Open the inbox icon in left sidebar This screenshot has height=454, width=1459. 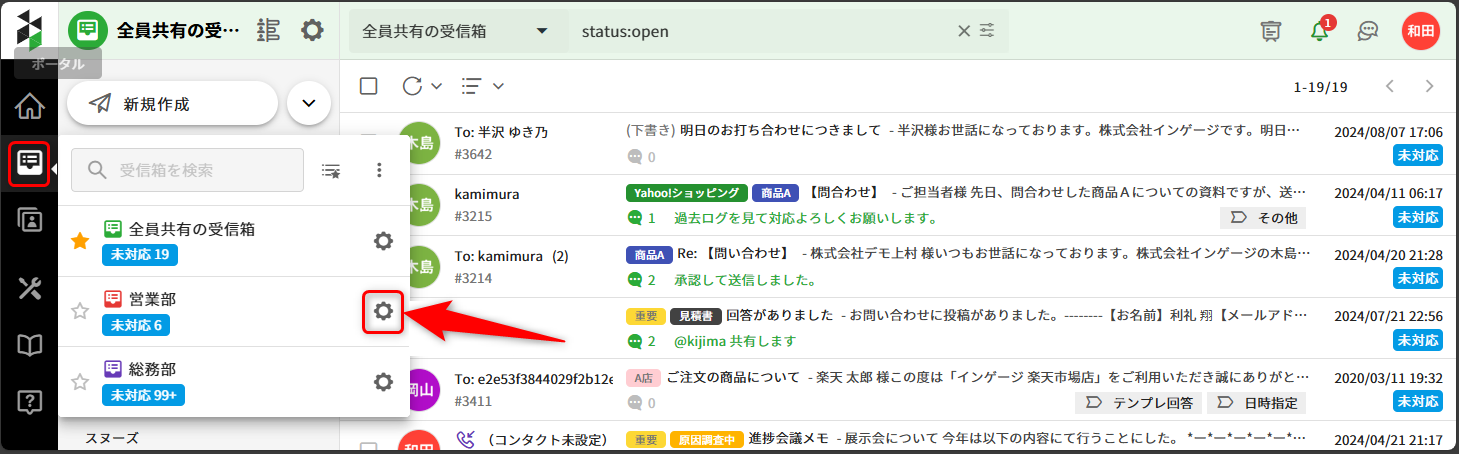click(29, 163)
